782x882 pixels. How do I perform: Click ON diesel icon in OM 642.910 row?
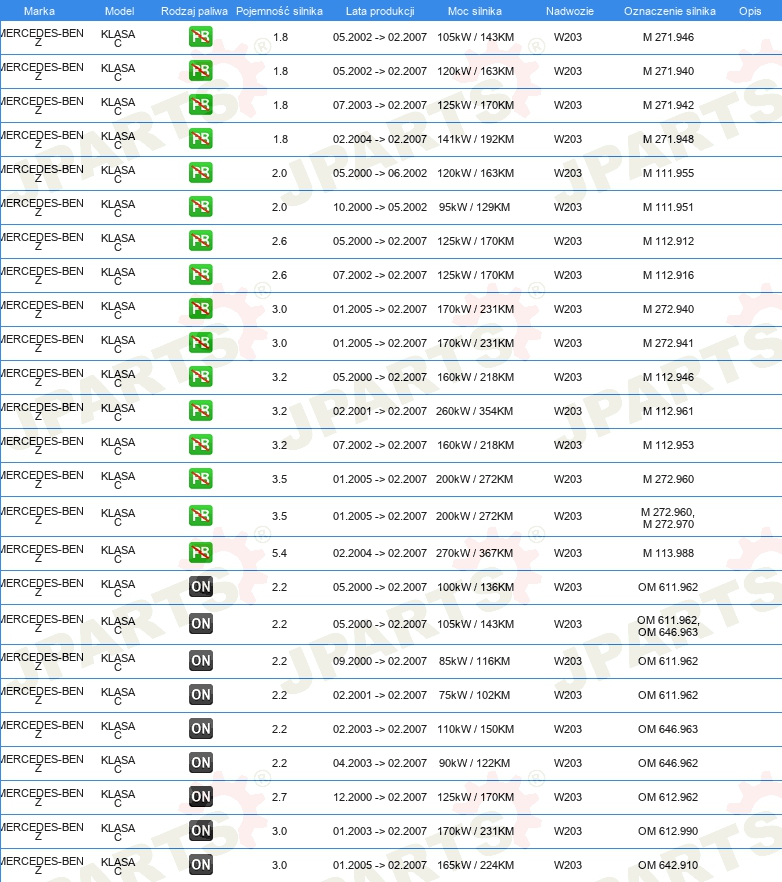(x=201, y=865)
